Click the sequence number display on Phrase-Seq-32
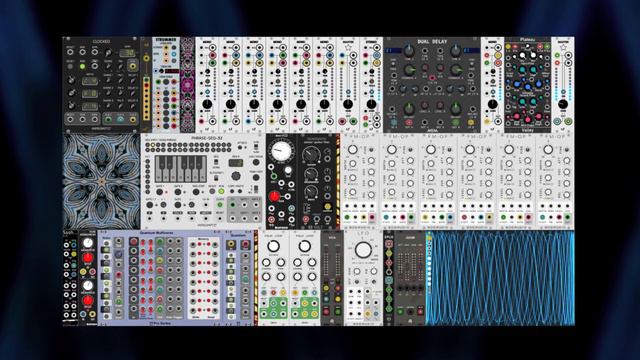Screen dimensions: 640x360 click(x=236, y=163)
